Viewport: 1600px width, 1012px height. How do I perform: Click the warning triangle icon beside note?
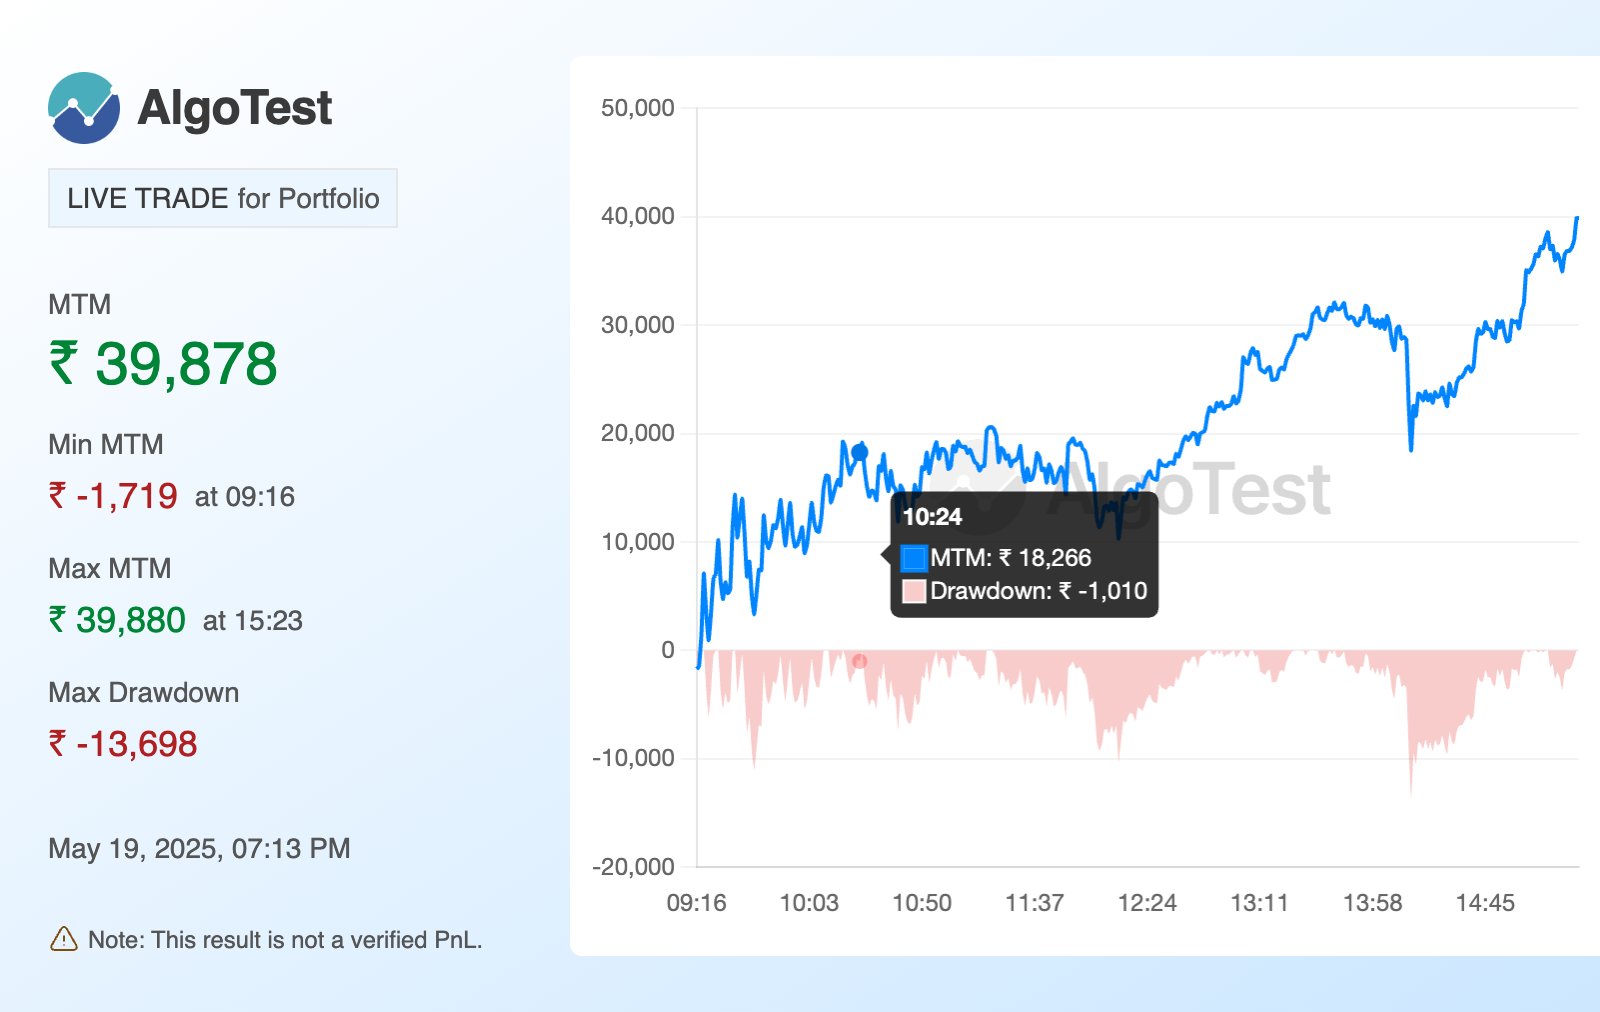(63, 939)
